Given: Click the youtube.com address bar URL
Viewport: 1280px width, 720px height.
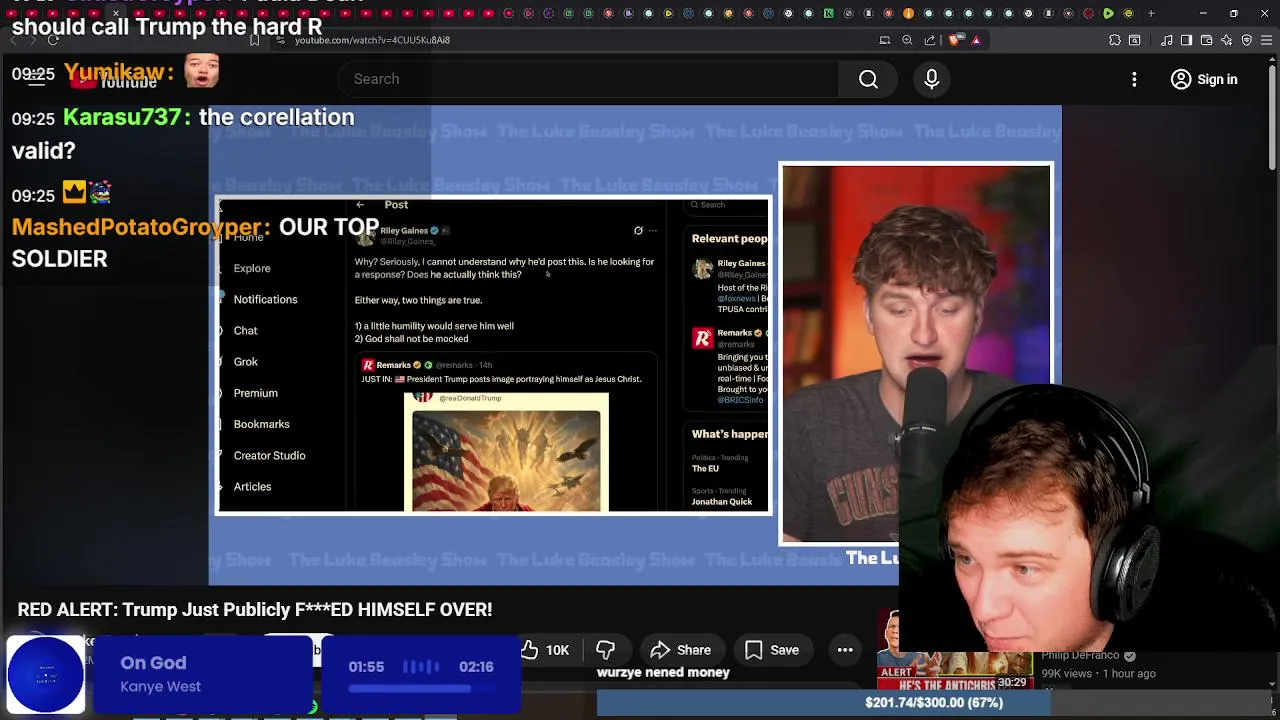Looking at the screenshot, I should [x=372, y=40].
